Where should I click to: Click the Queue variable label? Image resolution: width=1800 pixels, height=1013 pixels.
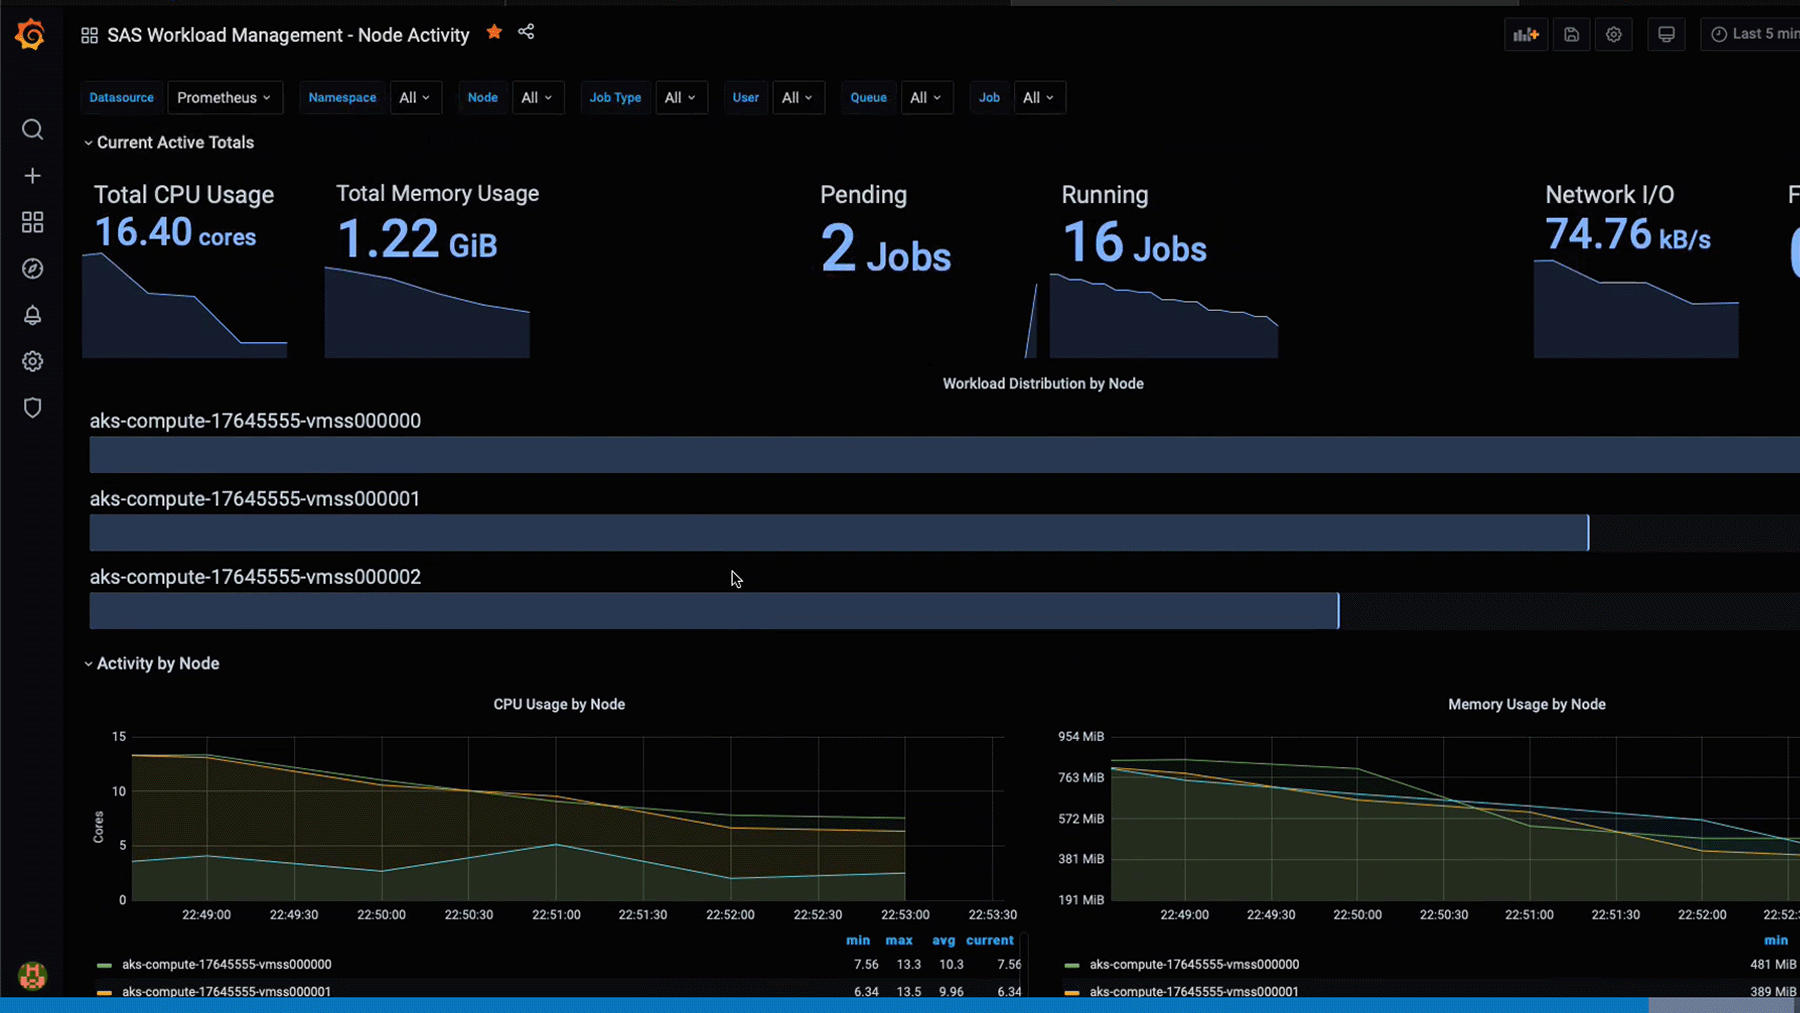(x=868, y=97)
